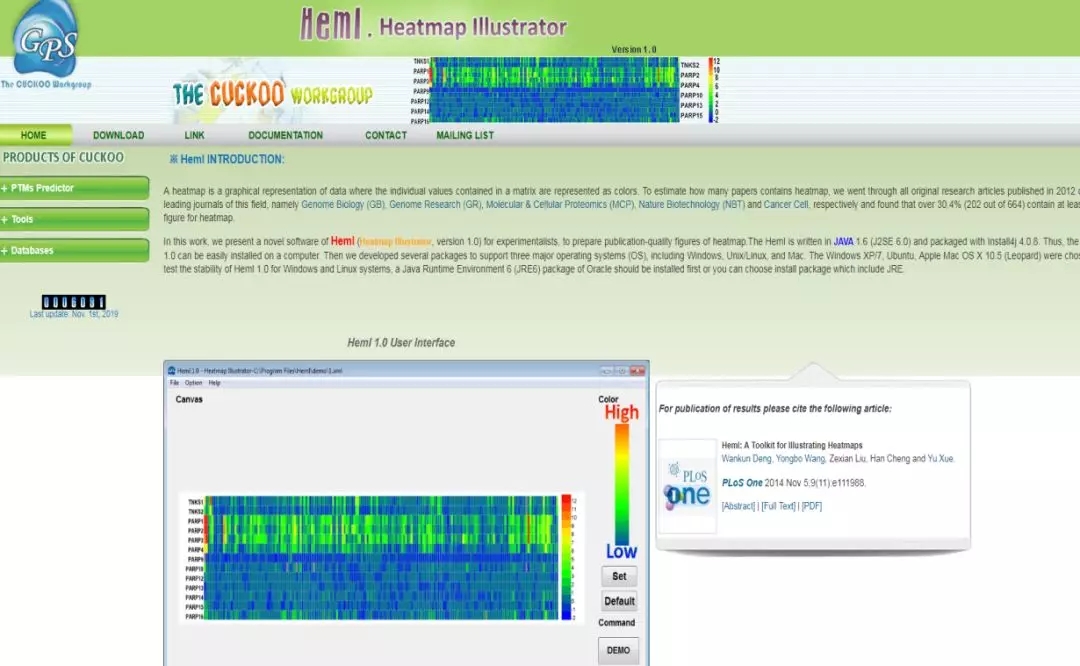Click the red HemI name in the text

click(x=342, y=241)
